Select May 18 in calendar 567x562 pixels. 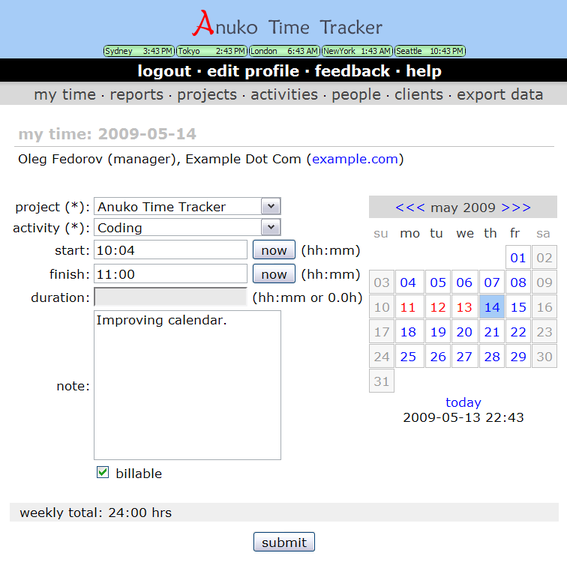408,332
